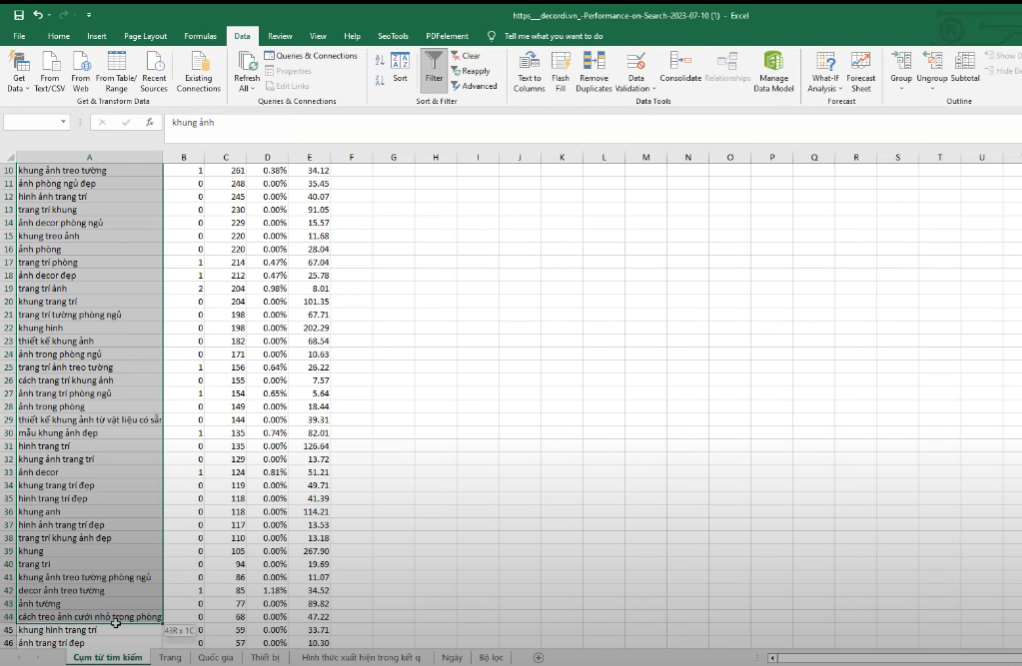Open the Name Box dropdown arrow
This screenshot has width=1022, height=666.
[x=63, y=122]
